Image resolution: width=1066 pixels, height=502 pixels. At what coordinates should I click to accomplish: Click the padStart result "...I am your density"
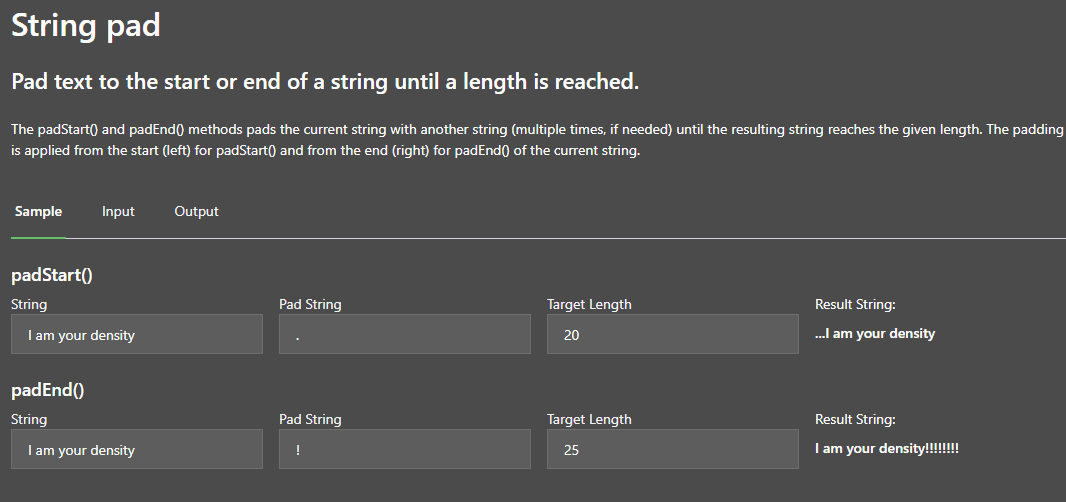point(875,334)
